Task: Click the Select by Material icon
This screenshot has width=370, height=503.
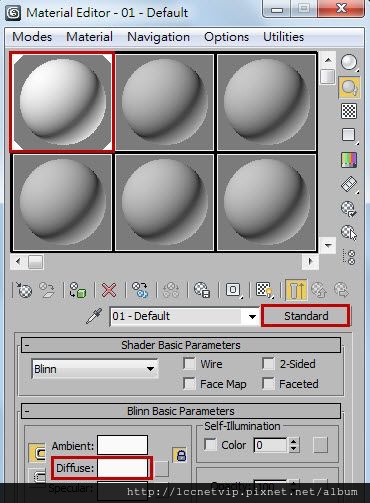Action: coord(349,232)
